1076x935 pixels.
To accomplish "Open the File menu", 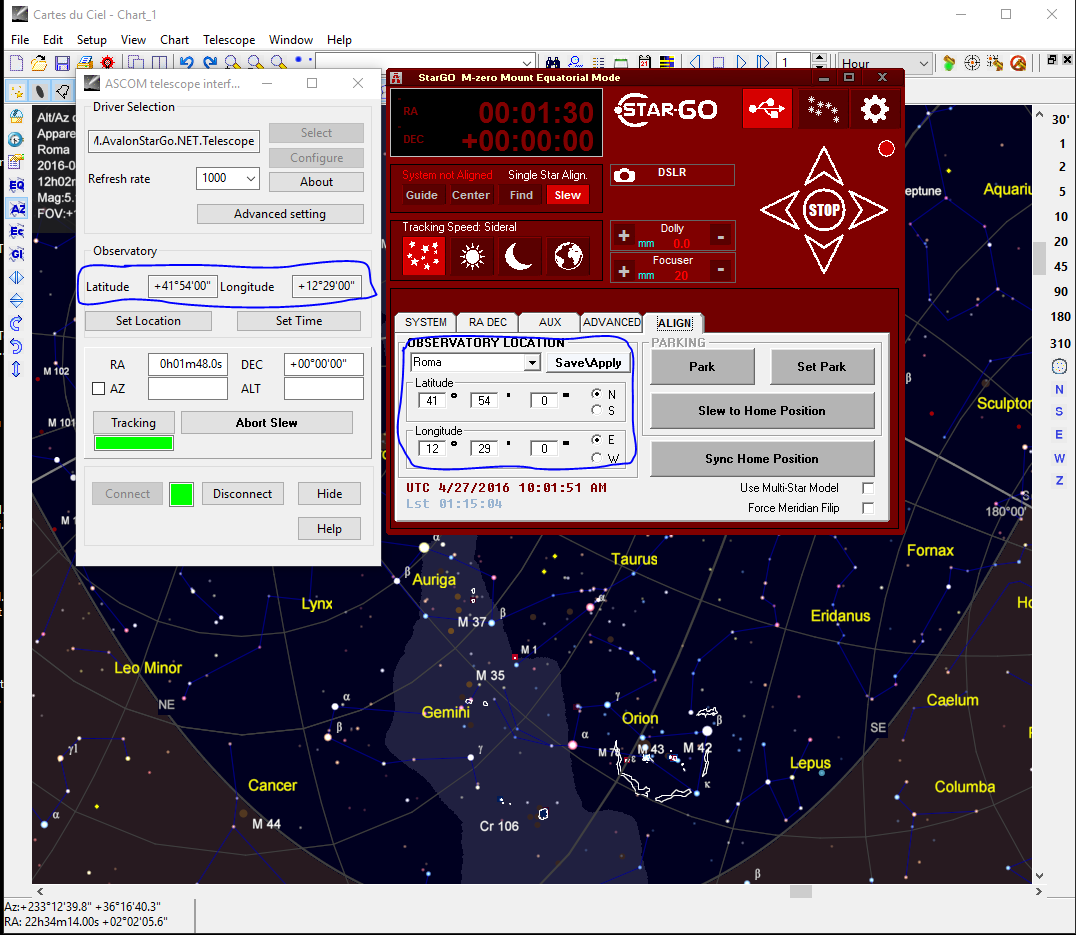I will click(x=20, y=40).
